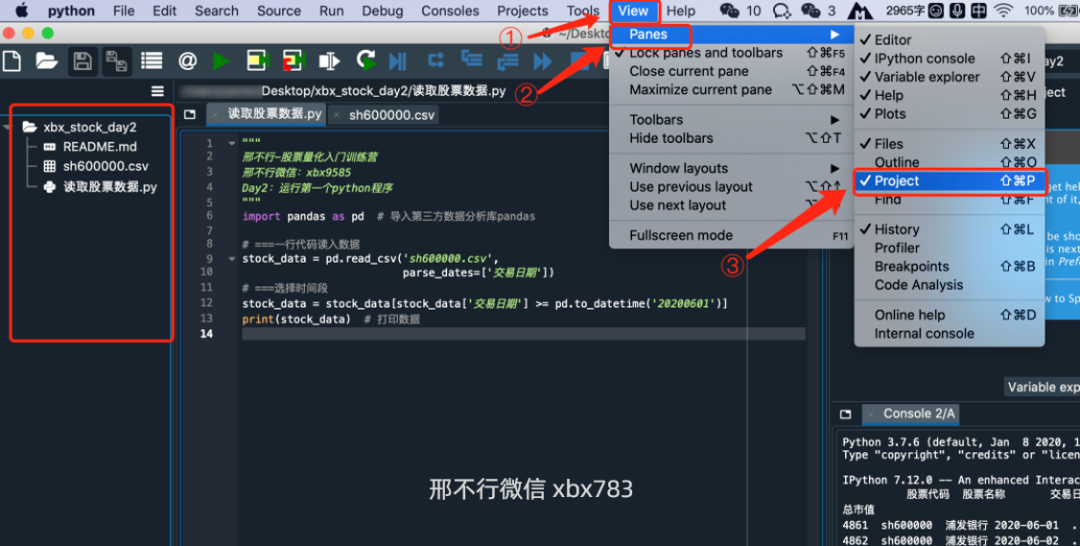Toggle Lock panes and toolbars
1080x546 pixels.
[731, 53]
